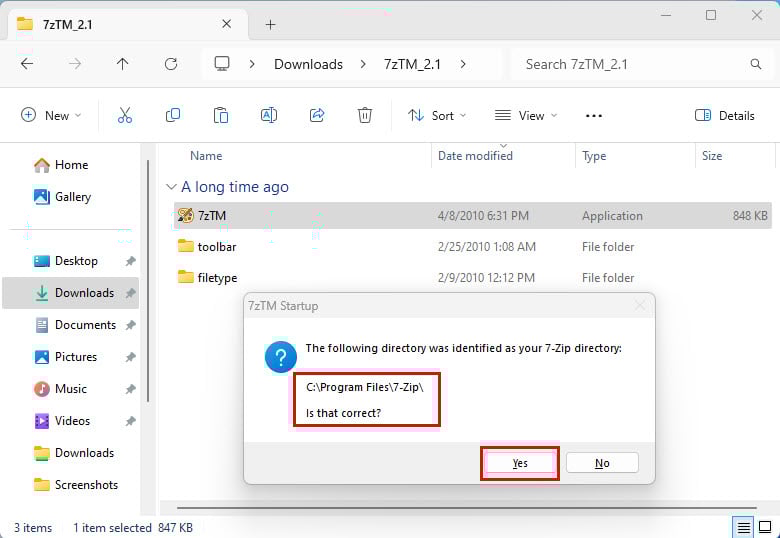Open the See more ellipsis menu
The height and width of the screenshot is (538, 780).
(594, 116)
